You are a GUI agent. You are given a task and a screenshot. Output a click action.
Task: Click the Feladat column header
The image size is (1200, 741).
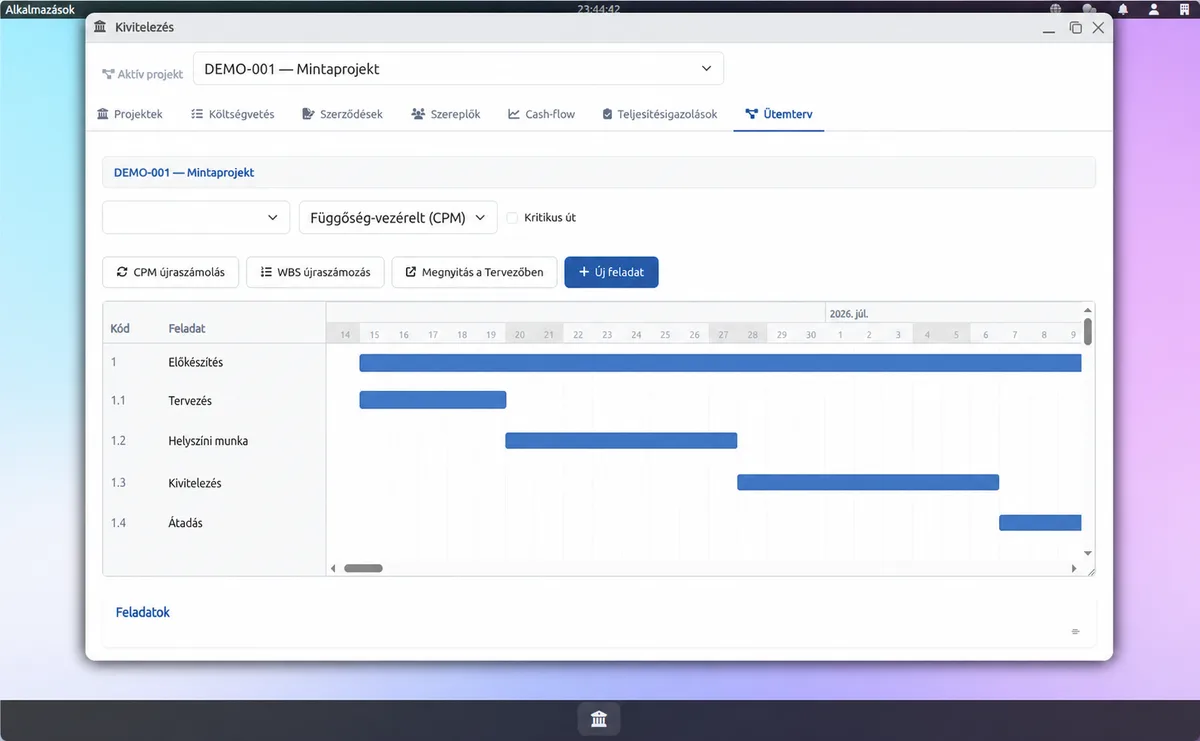(187, 328)
